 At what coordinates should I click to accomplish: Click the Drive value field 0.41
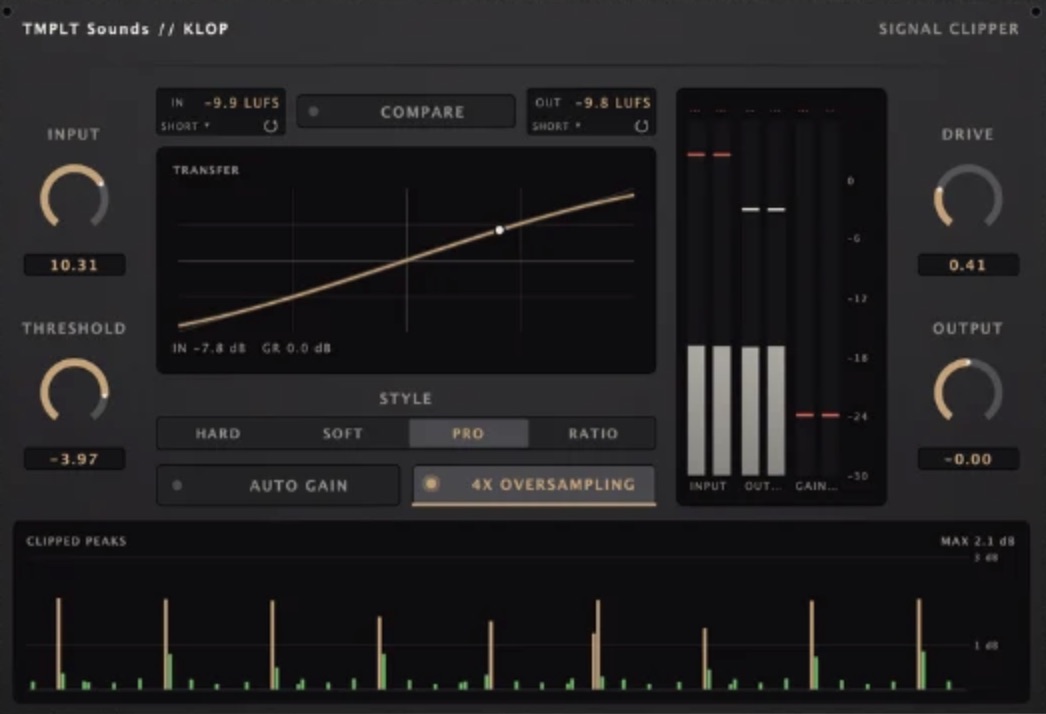pyautogui.click(x=968, y=265)
